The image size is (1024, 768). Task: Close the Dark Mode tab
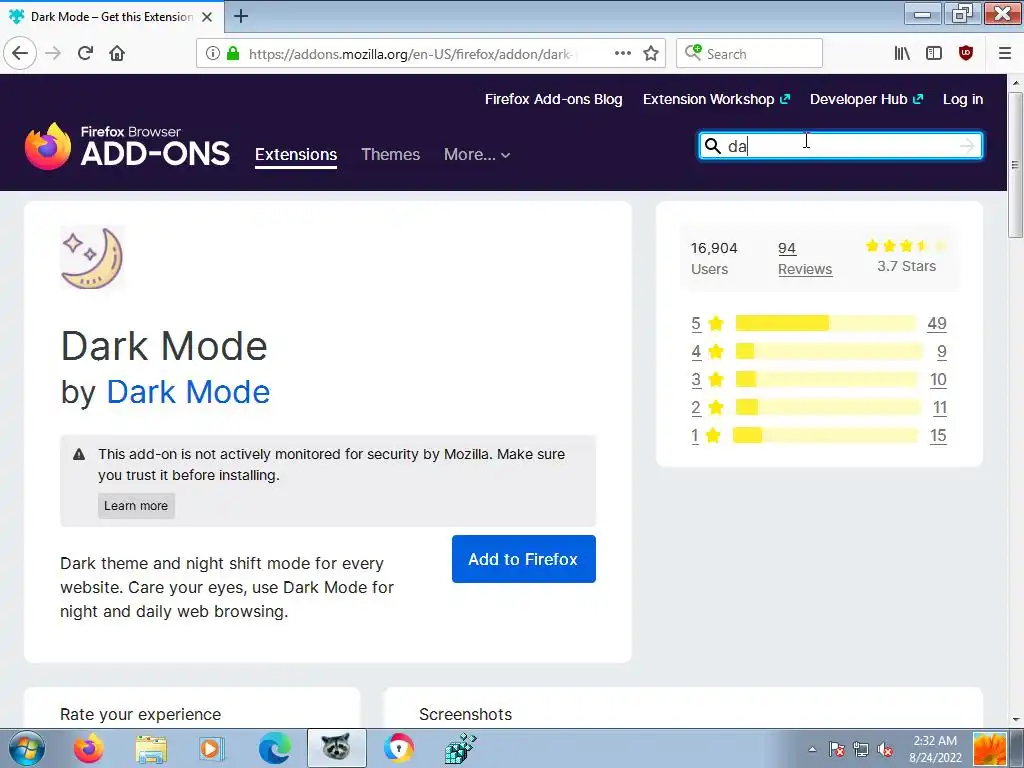[x=207, y=17]
